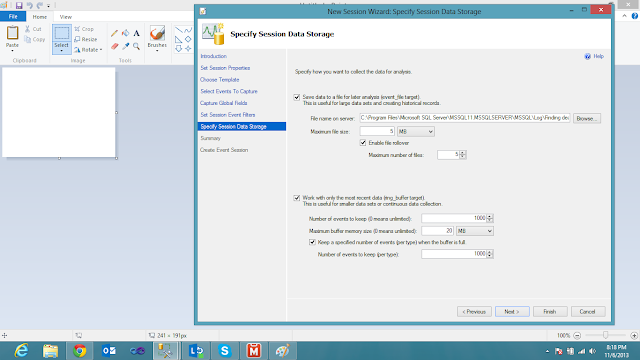Image resolution: width=640 pixels, height=360 pixels.
Task: Click the Number of events to keep spinner arrows
Action: pyautogui.click(x=490, y=218)
